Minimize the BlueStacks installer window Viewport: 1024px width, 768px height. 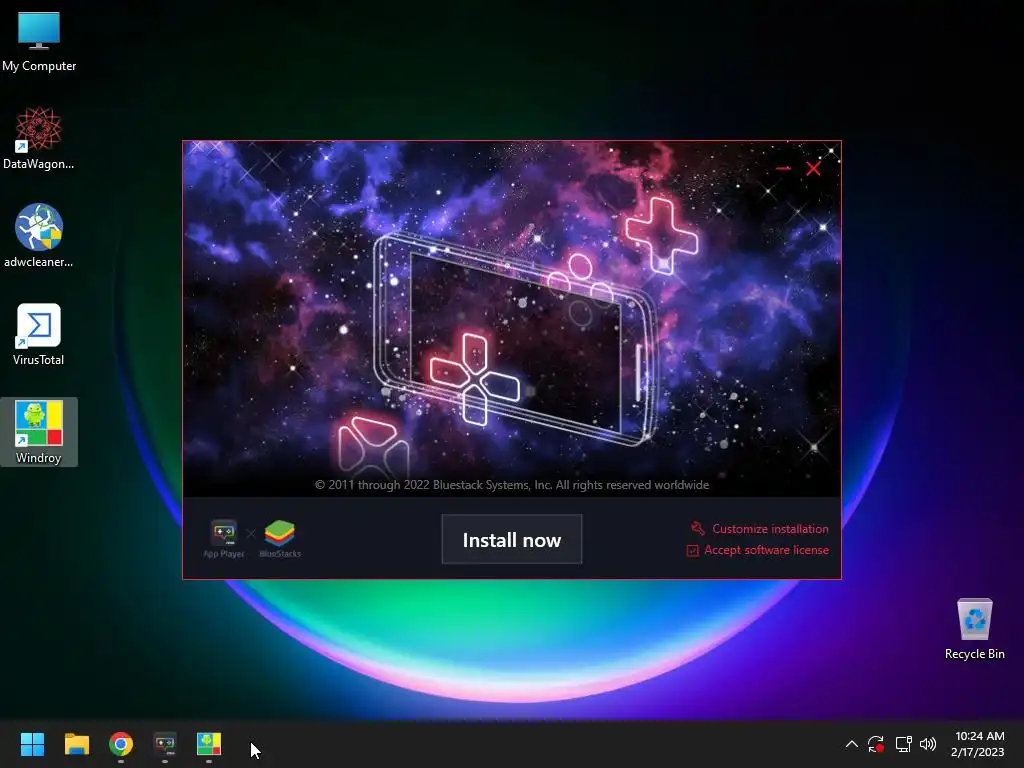point(783,168)
